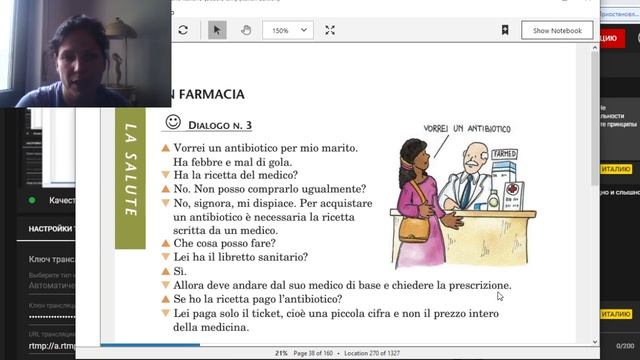The height and width of the screenshot is (360, 640).
Task: Click 'Location 270 of 1327' in status bar
Action: click(372, 353)
